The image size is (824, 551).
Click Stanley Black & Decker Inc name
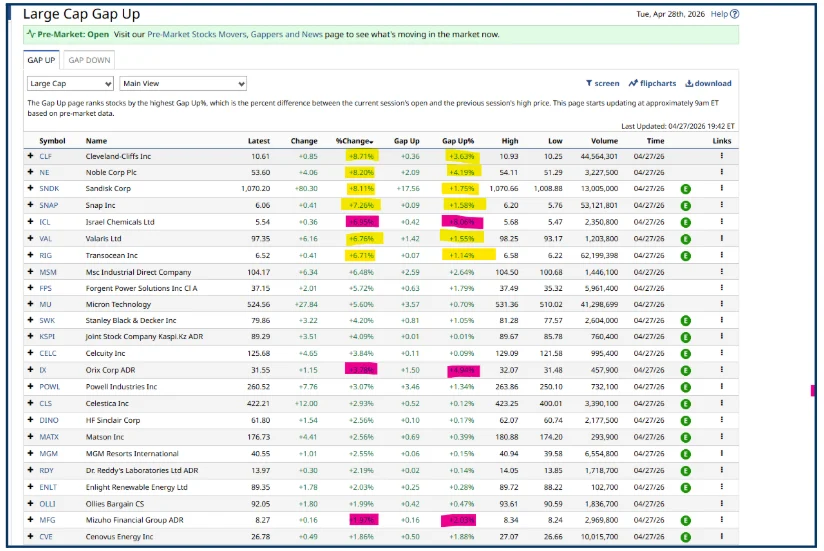coord(131,320)
